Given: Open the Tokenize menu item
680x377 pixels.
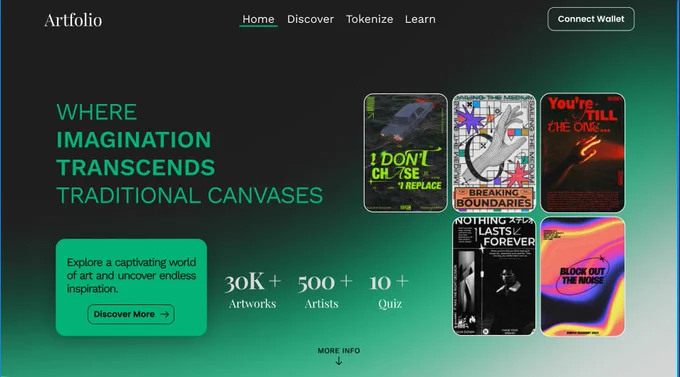Looking at the screenshot, I should pos(369,19).
